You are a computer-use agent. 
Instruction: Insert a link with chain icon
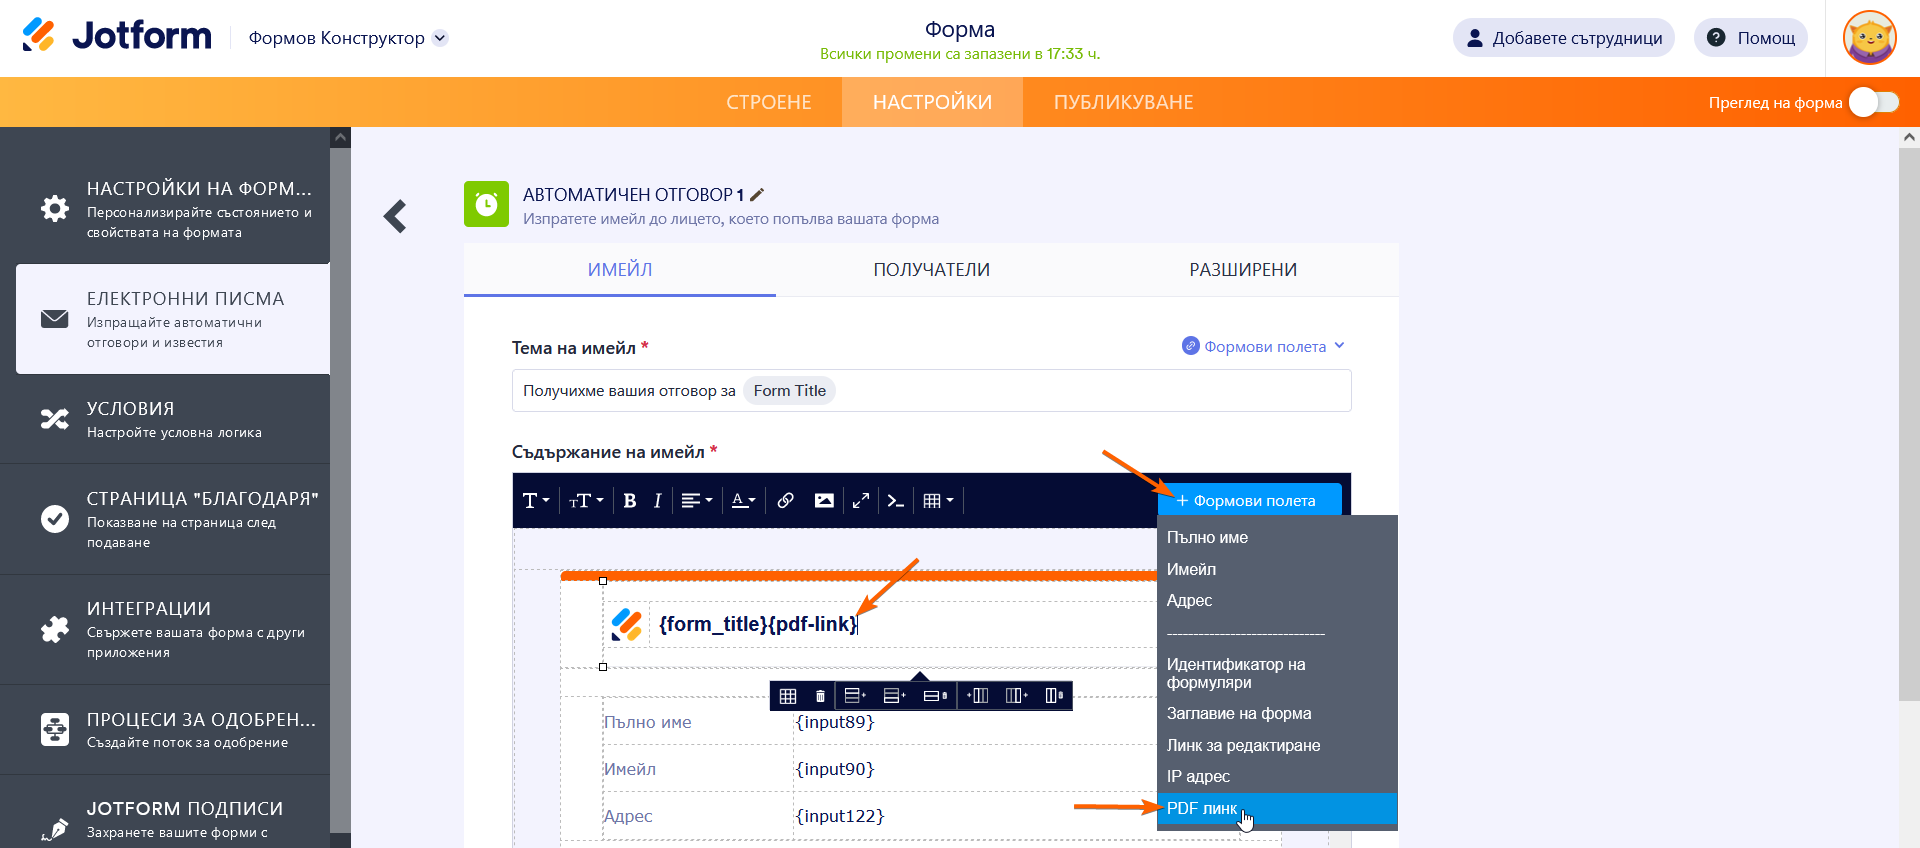[x=786, y=500]
